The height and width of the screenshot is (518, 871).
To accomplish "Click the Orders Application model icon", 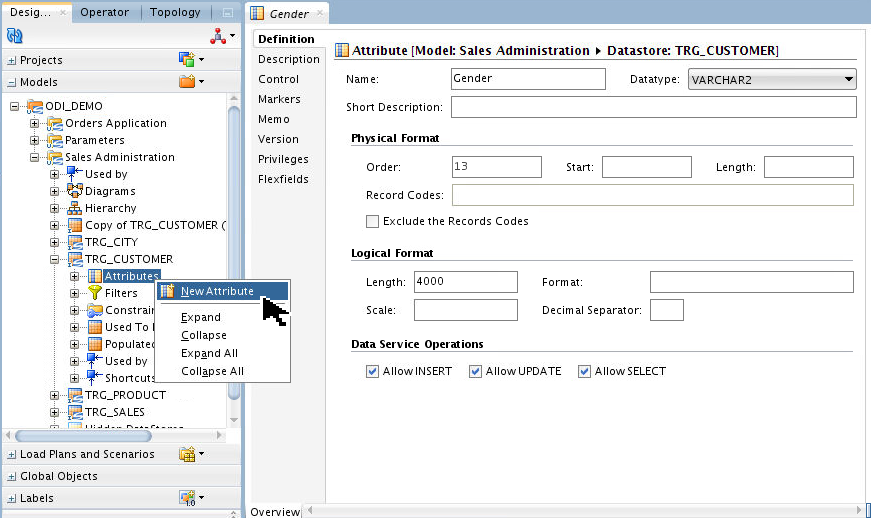I will (x=54, y=123).
